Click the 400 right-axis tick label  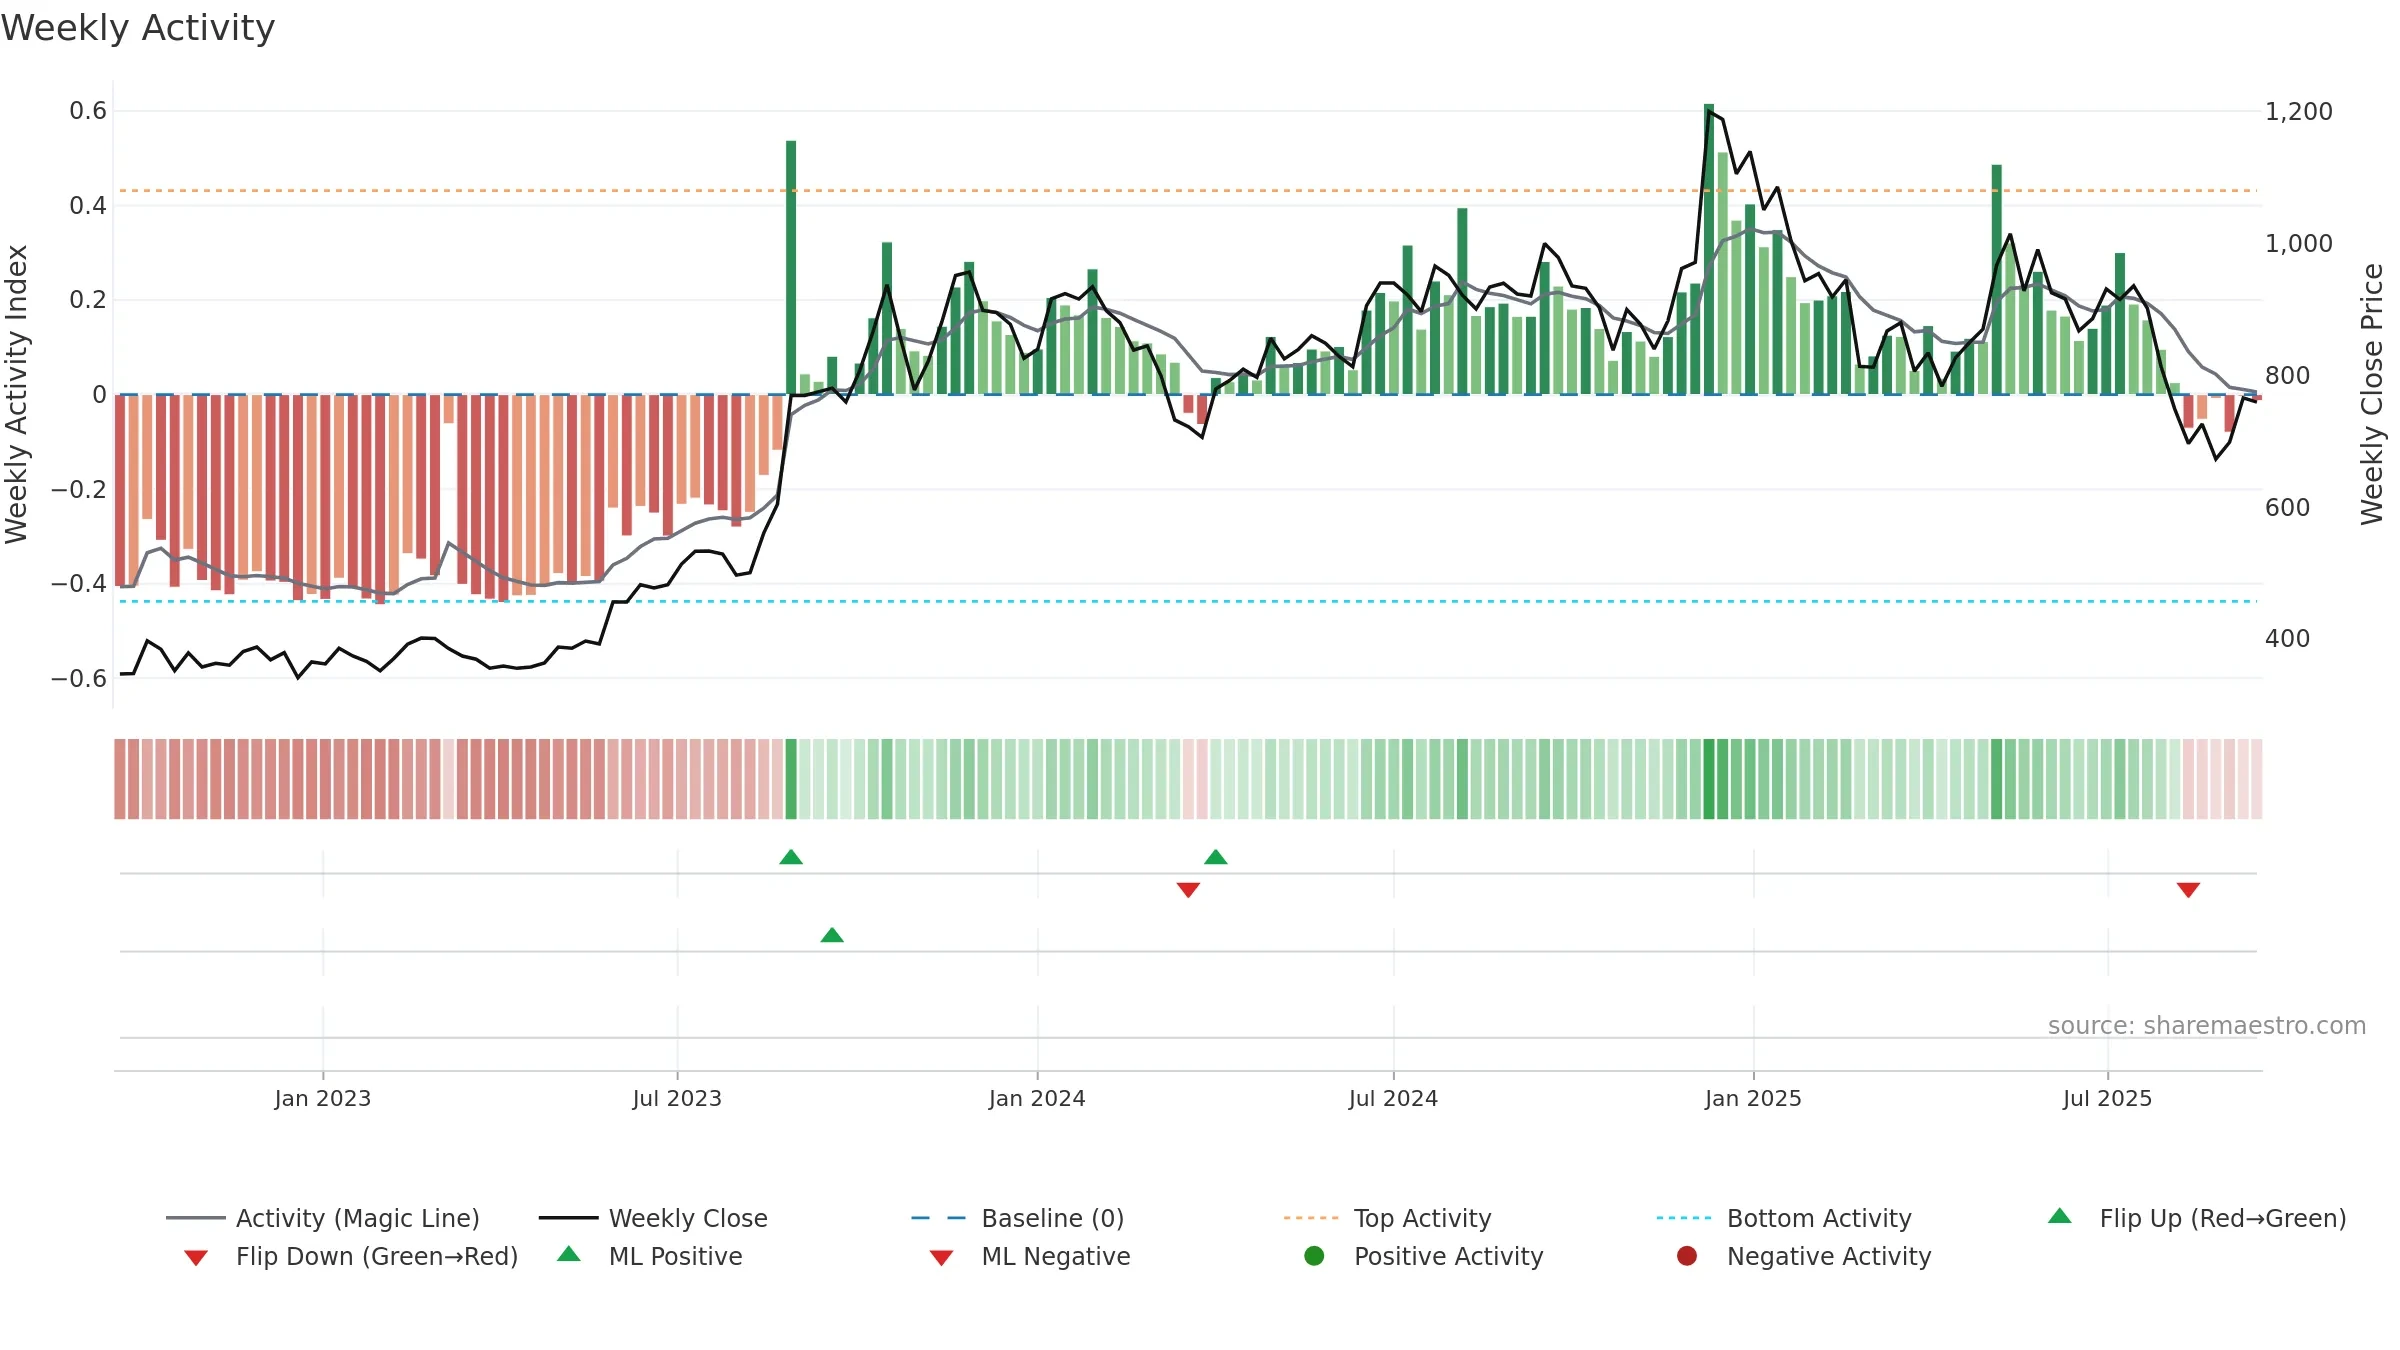tap(2287, 639)
